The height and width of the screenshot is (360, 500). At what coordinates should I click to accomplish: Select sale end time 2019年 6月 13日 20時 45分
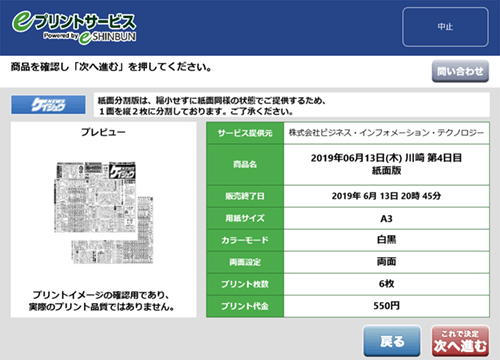386,196
